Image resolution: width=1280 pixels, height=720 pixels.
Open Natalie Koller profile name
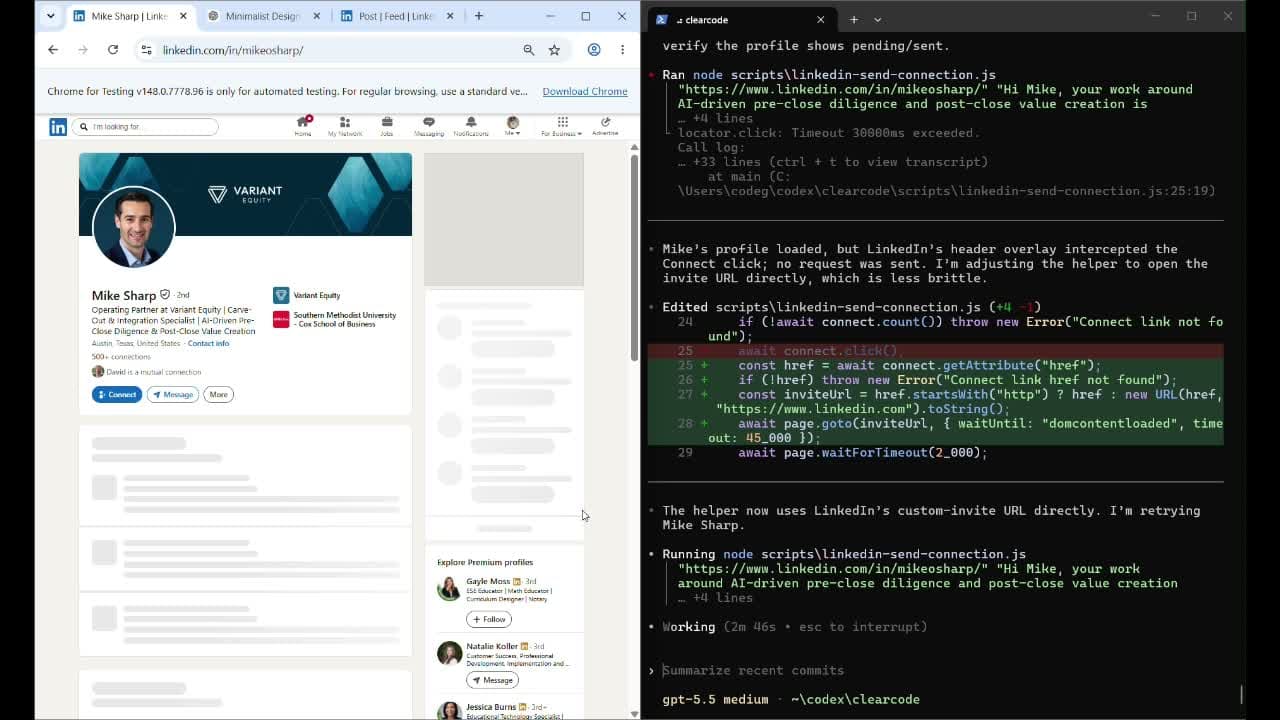point(492,646)
